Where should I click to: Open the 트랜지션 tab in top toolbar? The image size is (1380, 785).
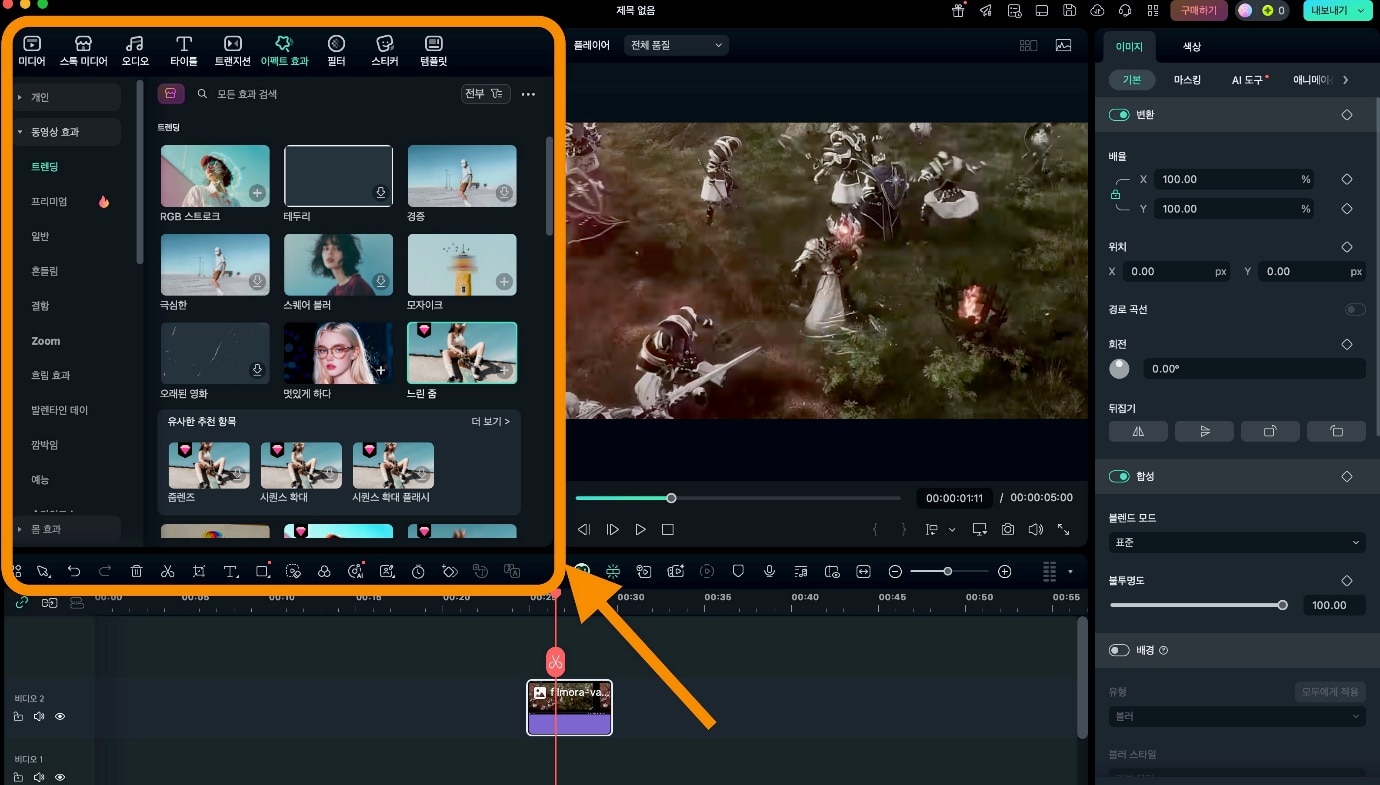point(232,51)
